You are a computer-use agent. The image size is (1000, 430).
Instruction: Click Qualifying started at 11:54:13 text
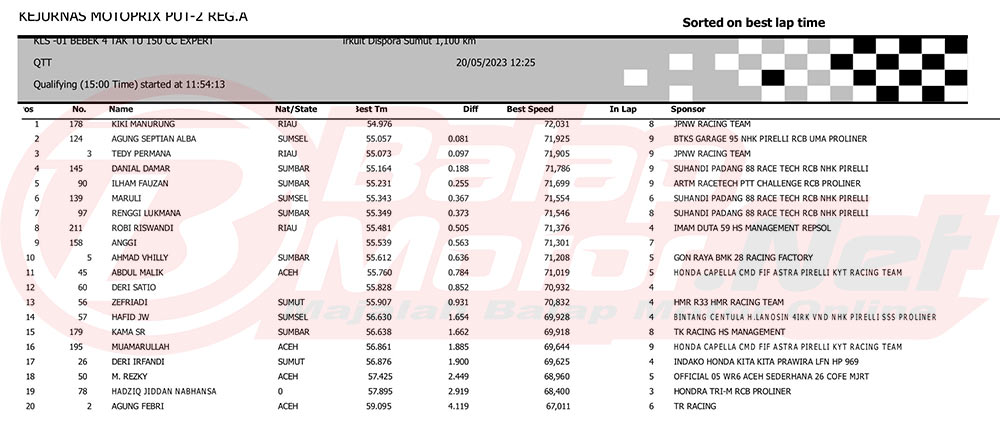129,84
